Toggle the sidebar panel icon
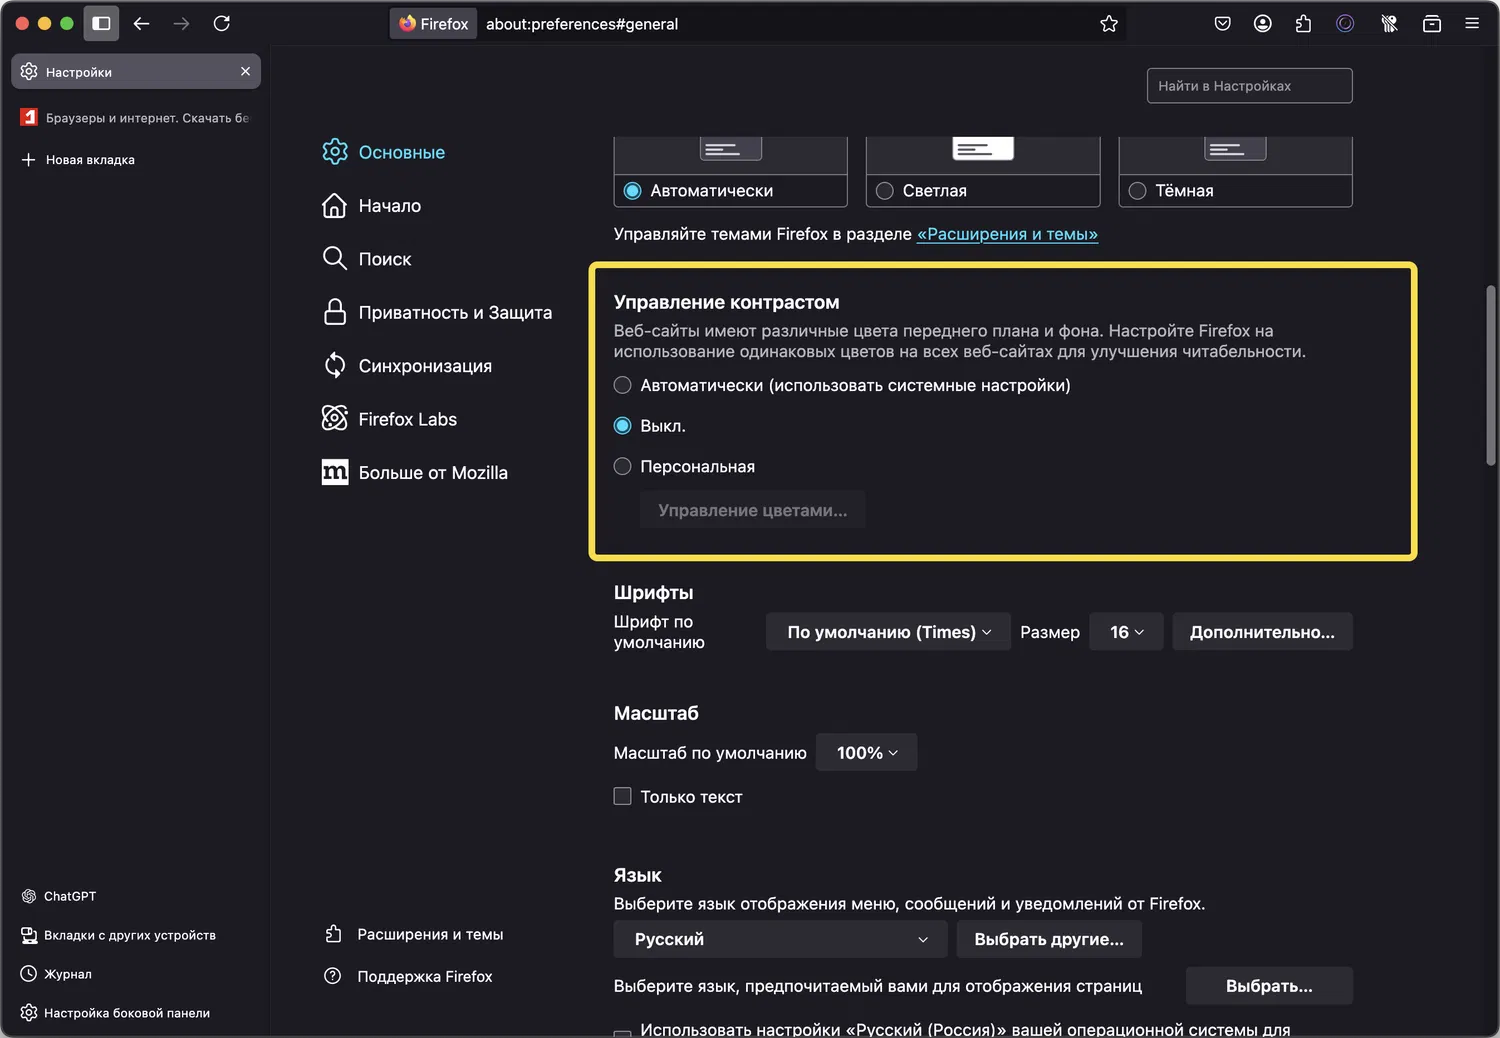Viewport: 1500px width, 1038px height. coord(101,24)
